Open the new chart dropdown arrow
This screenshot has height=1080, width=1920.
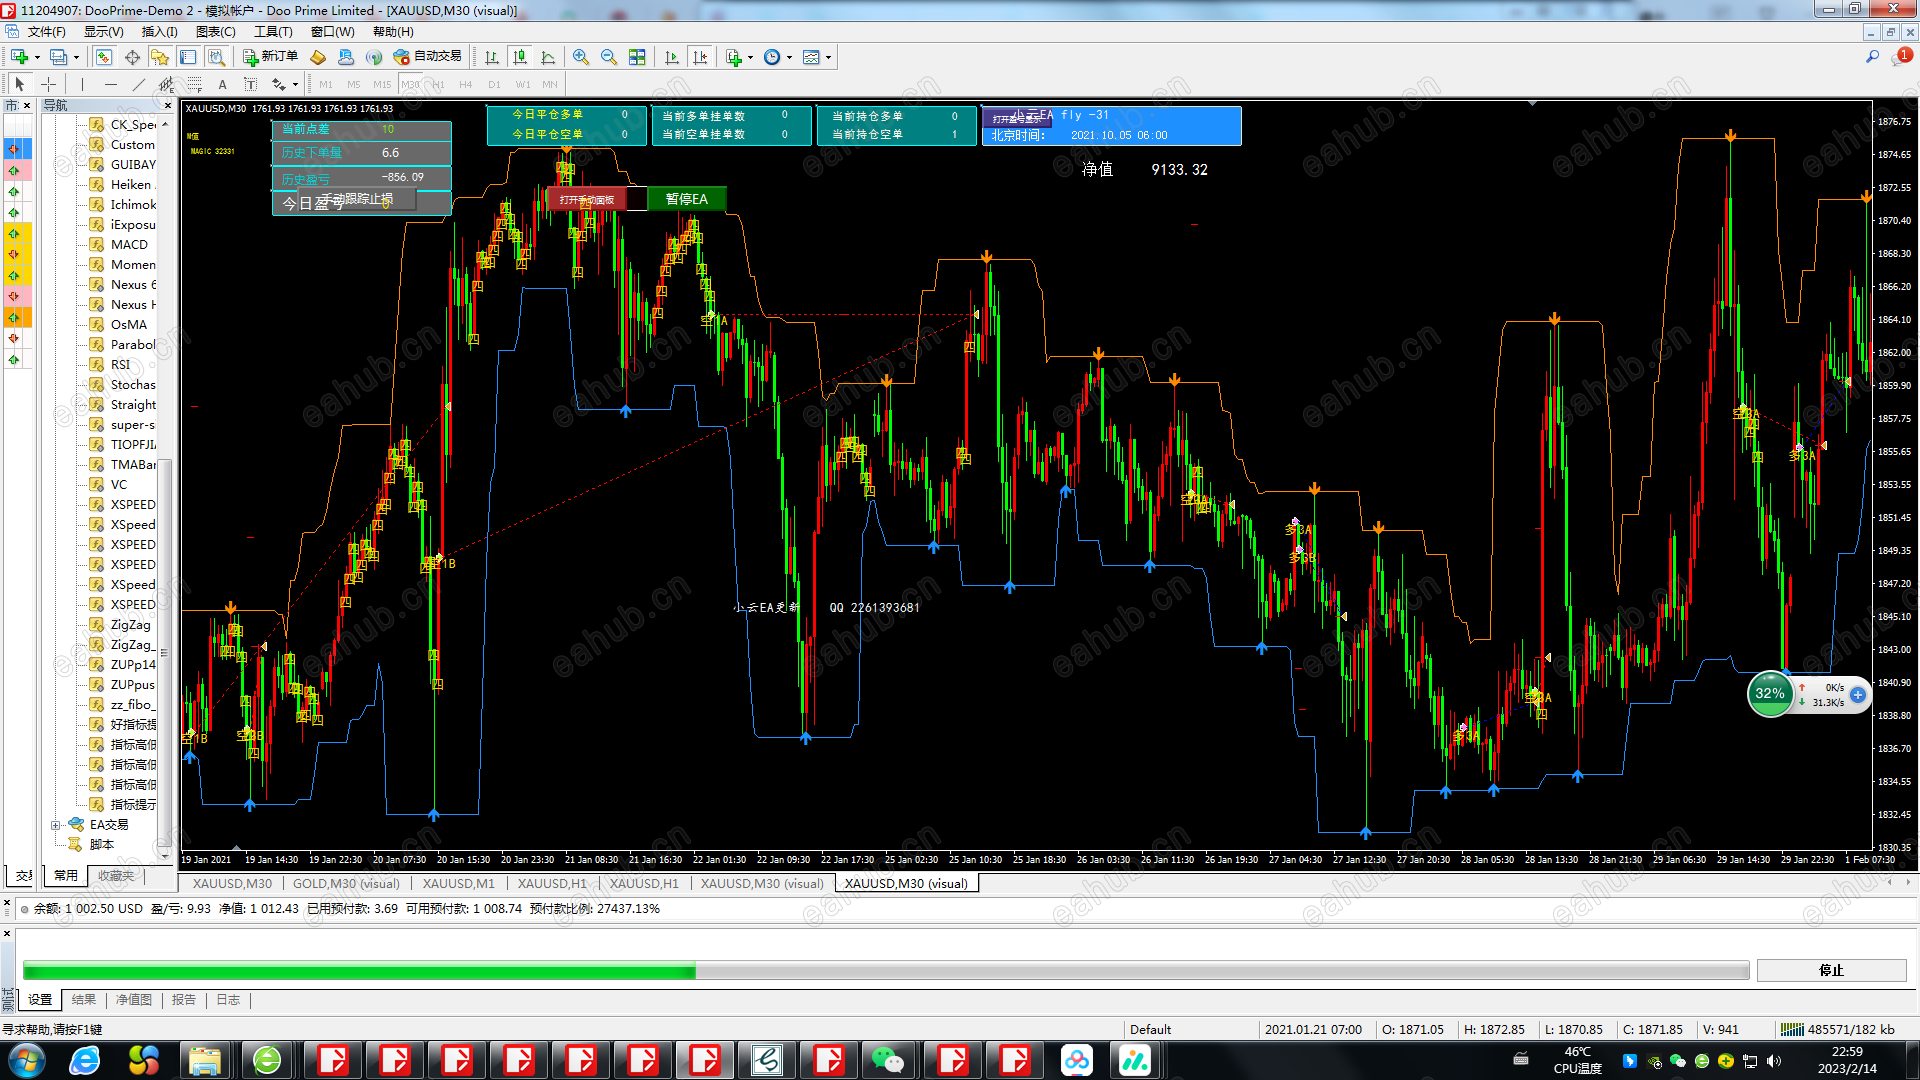[38, 57]
